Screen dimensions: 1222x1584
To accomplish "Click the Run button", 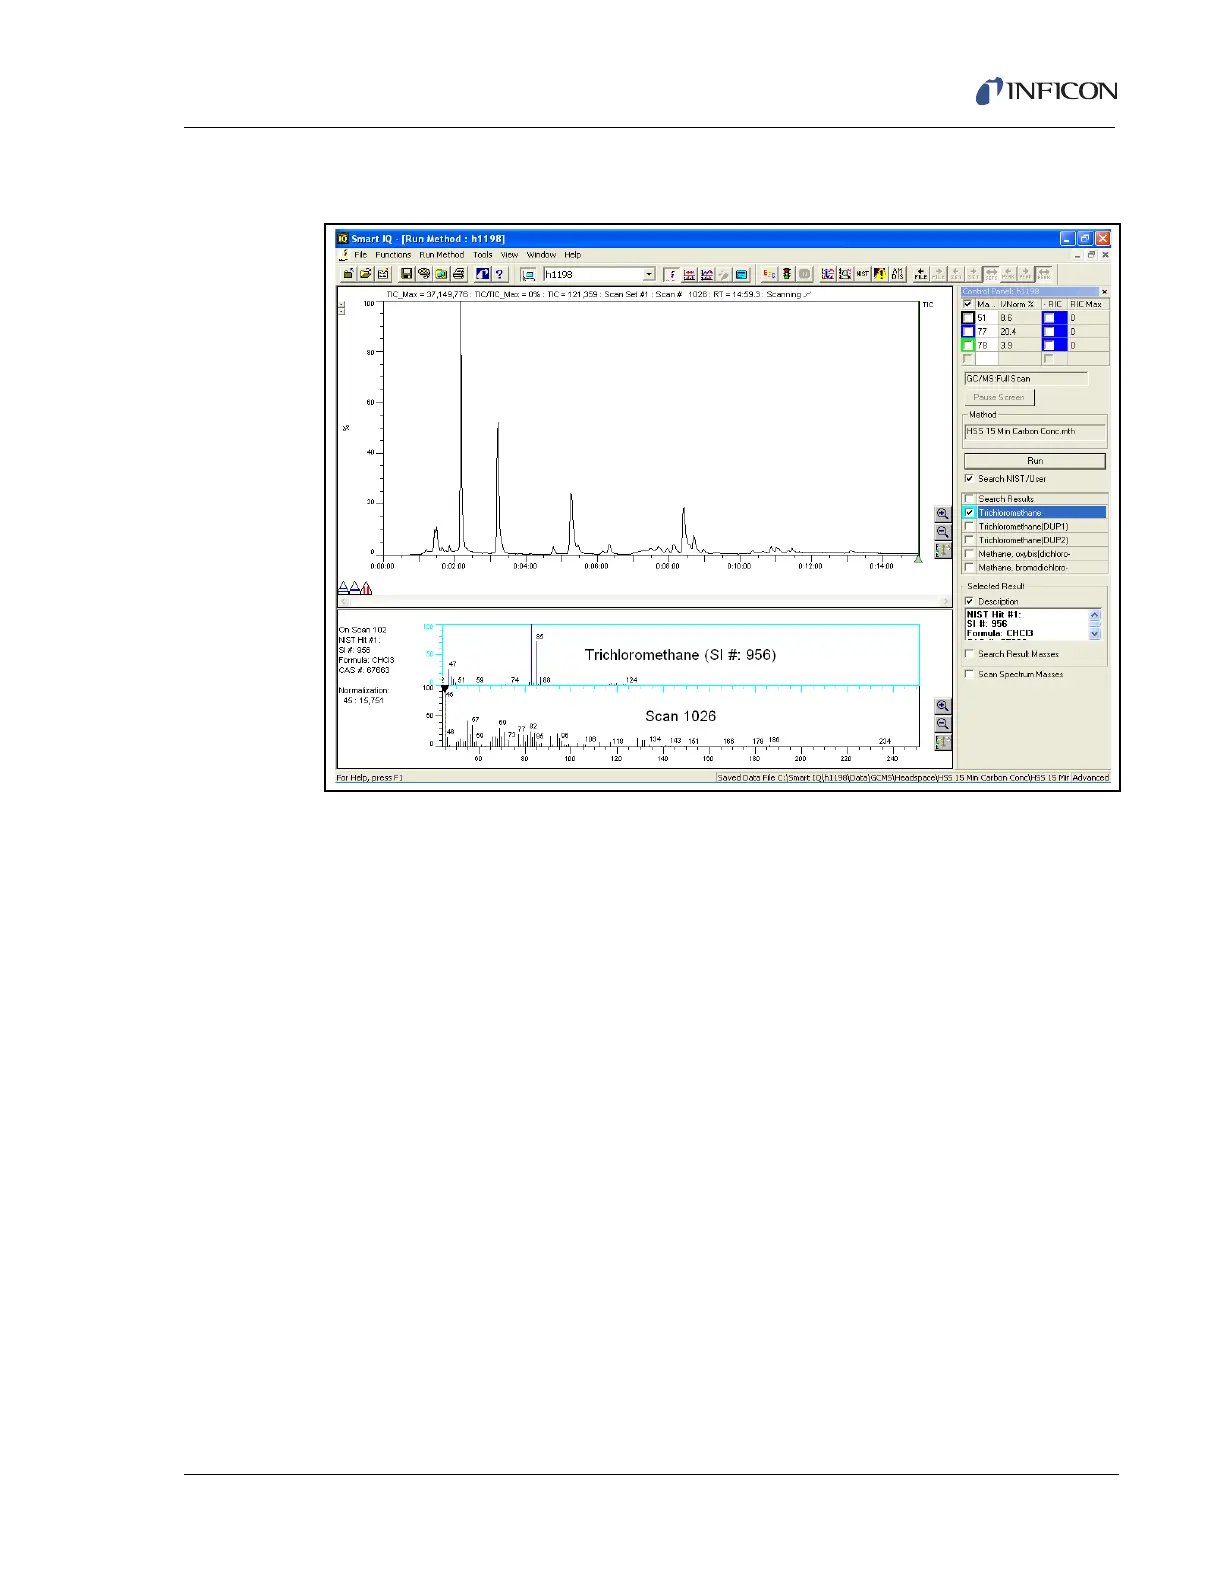I will (x=1035, y=461).
